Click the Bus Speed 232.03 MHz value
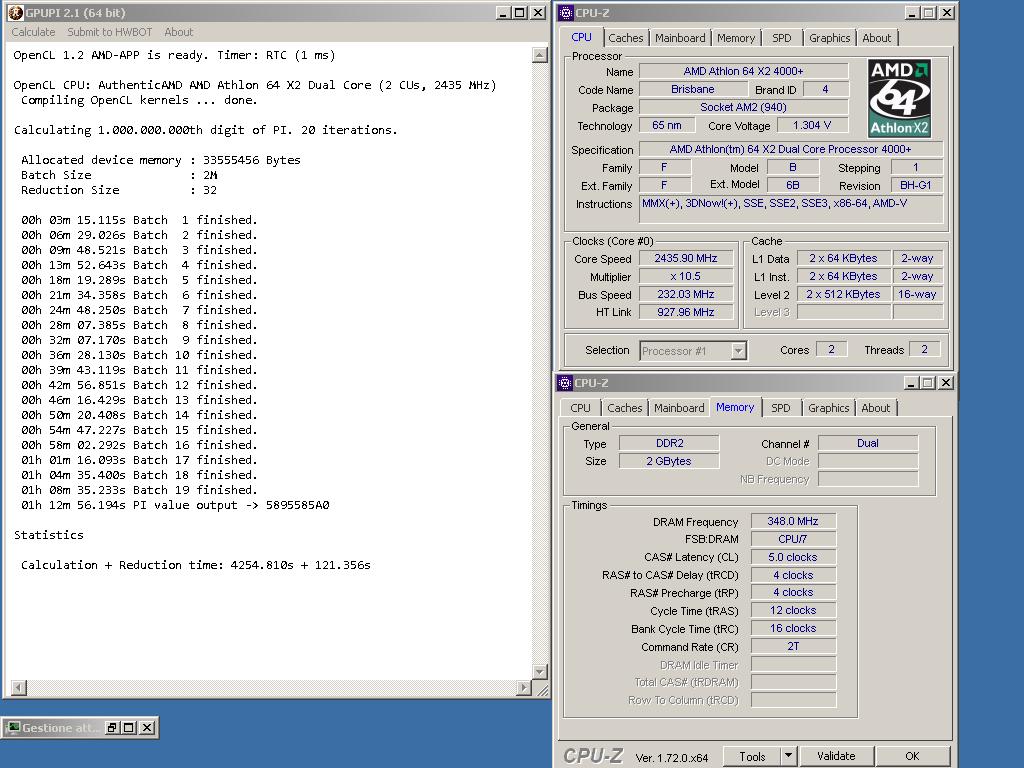The height and width of the screenshot is (768, 1024). click(686, 295)
